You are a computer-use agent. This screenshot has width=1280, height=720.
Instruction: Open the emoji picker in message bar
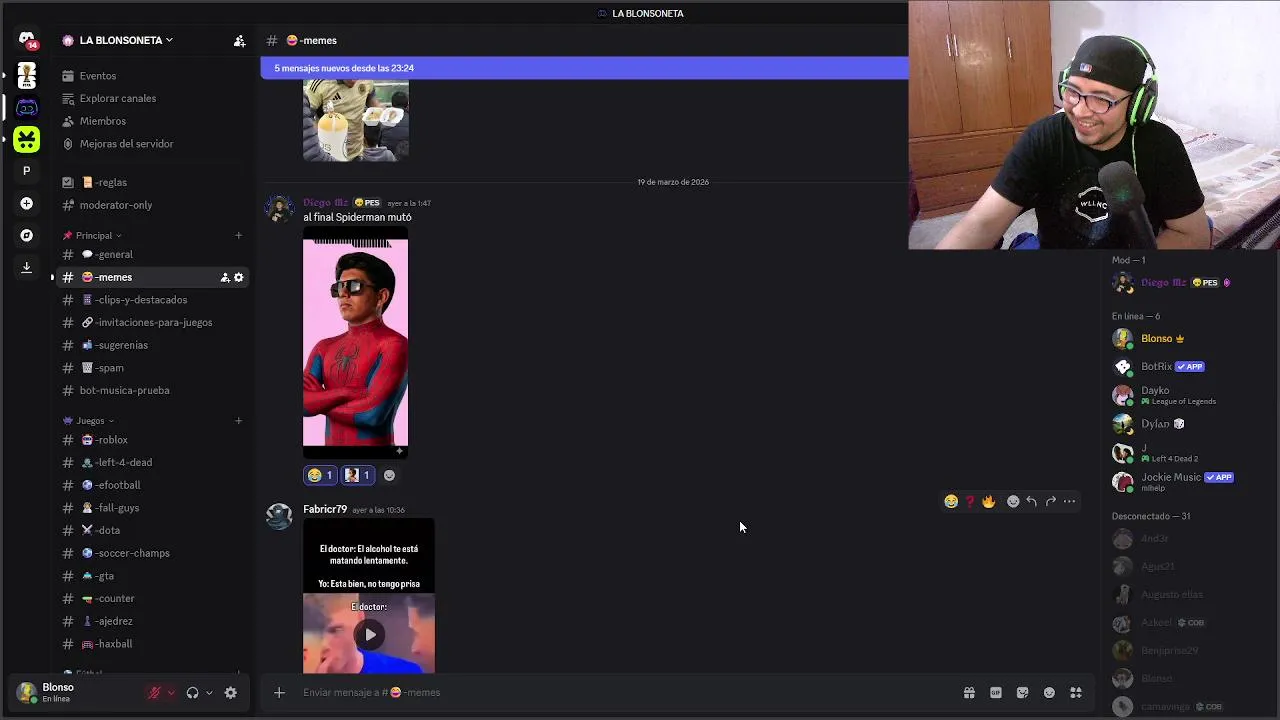[x=1049, y=692]
